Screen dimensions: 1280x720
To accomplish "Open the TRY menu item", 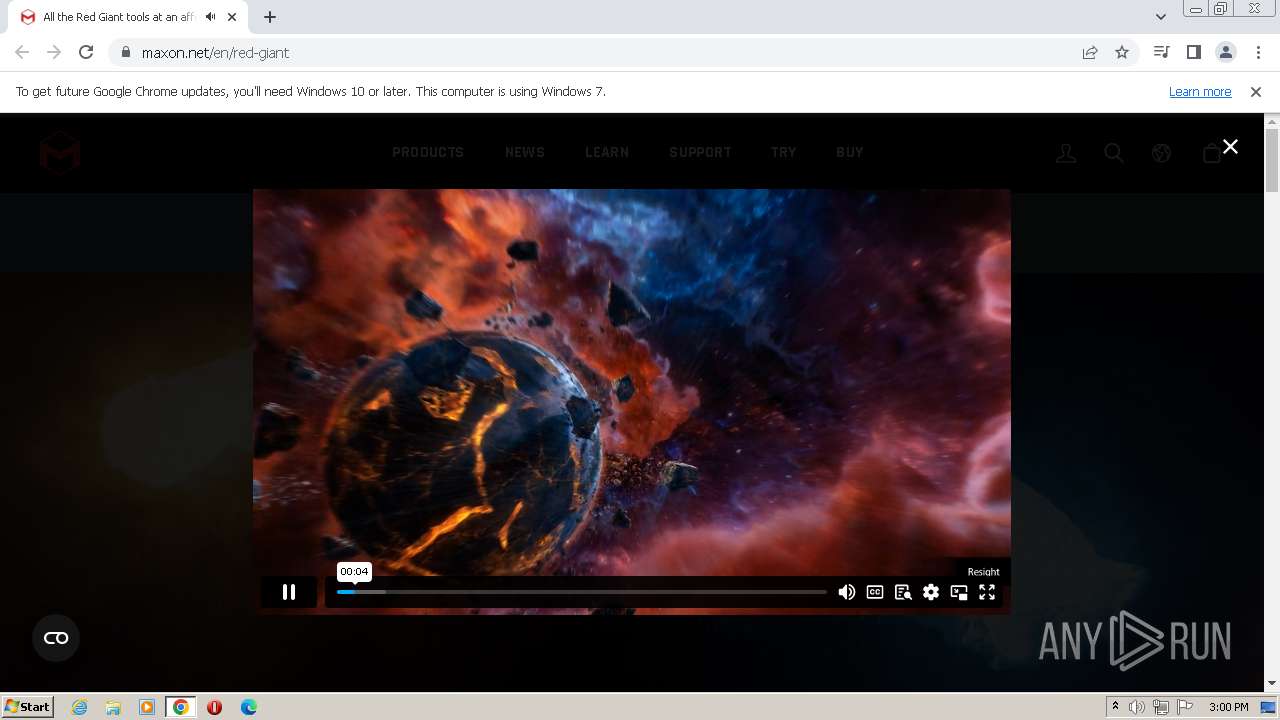I will point(784,152).
